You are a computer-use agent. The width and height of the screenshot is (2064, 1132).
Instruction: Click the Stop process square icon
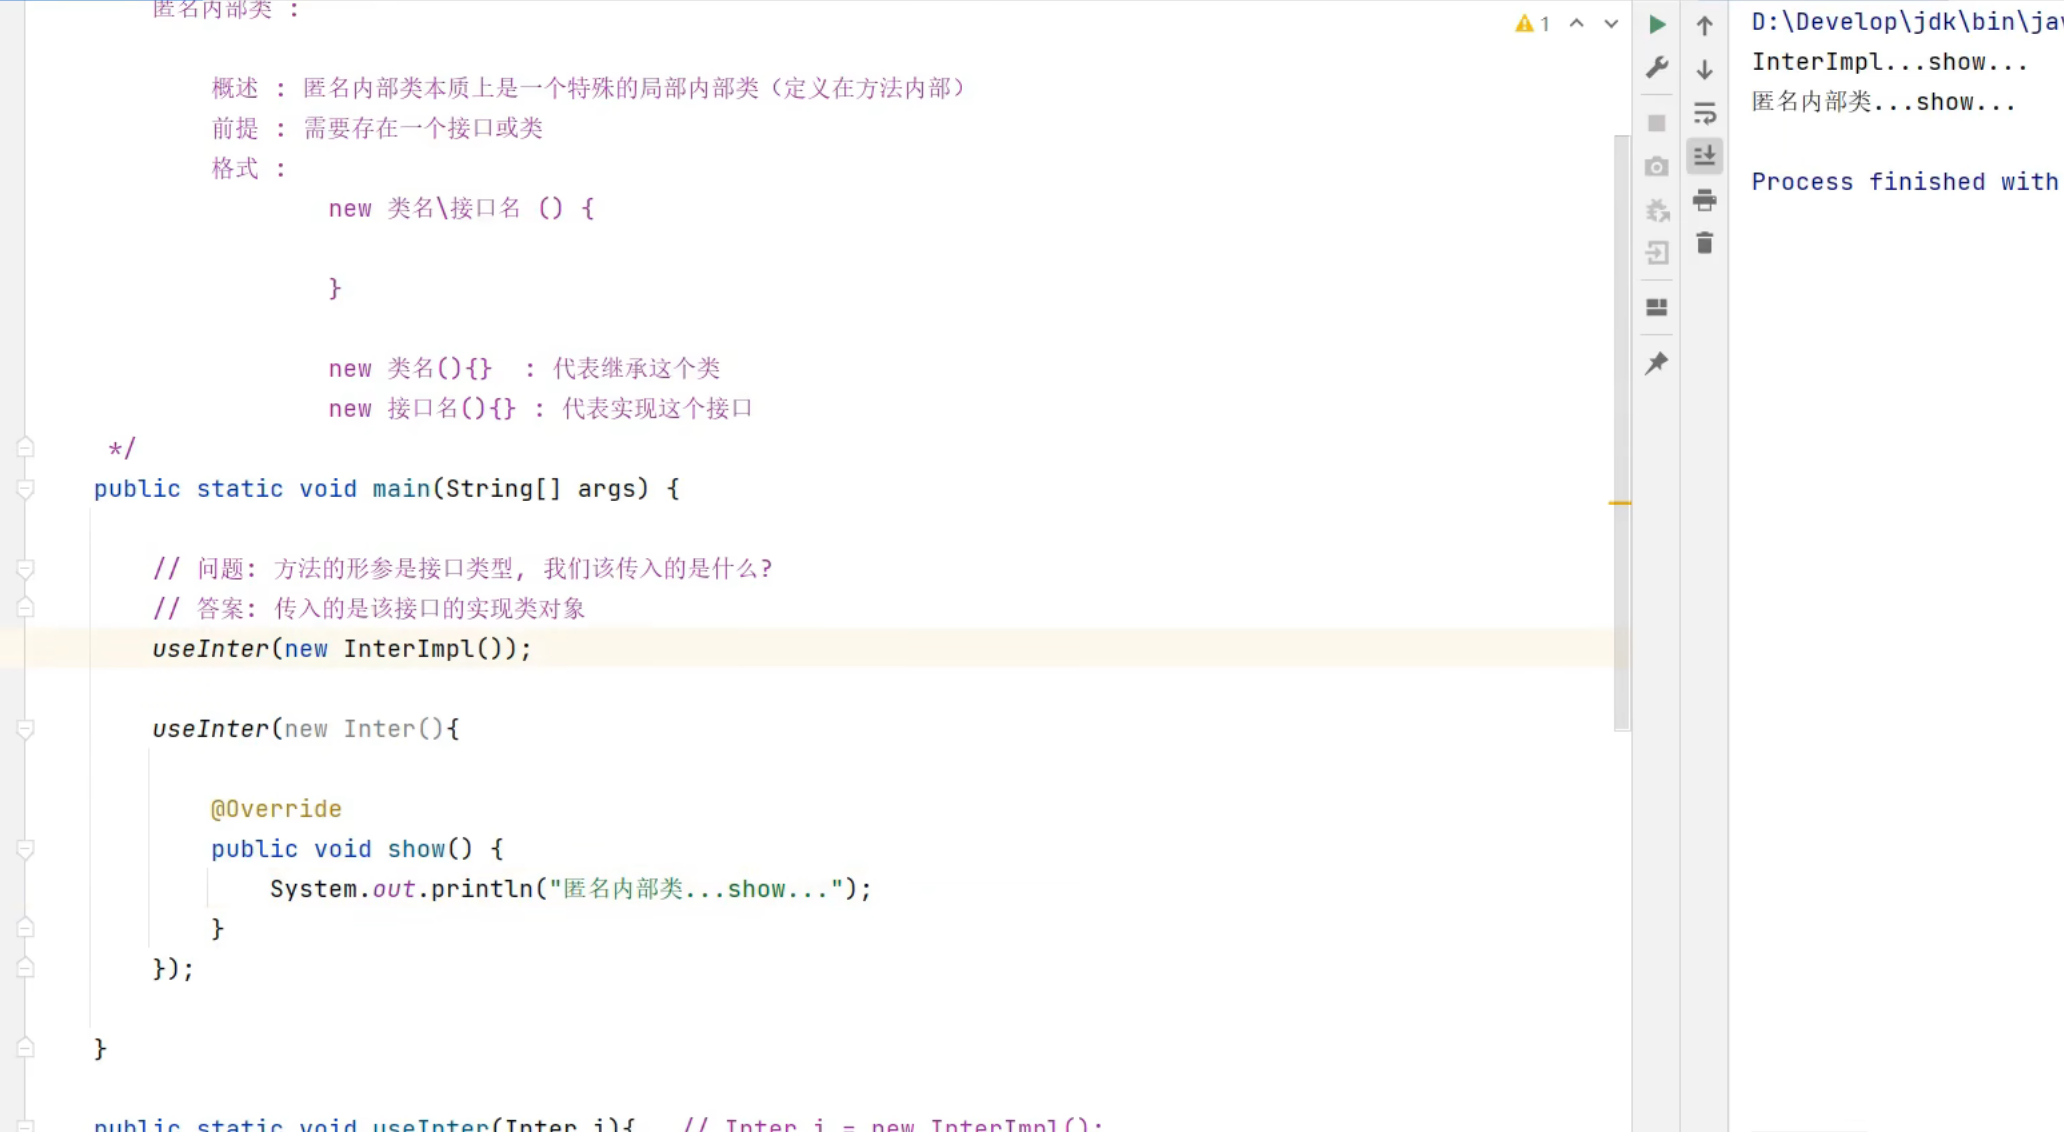pos(1657,123)
